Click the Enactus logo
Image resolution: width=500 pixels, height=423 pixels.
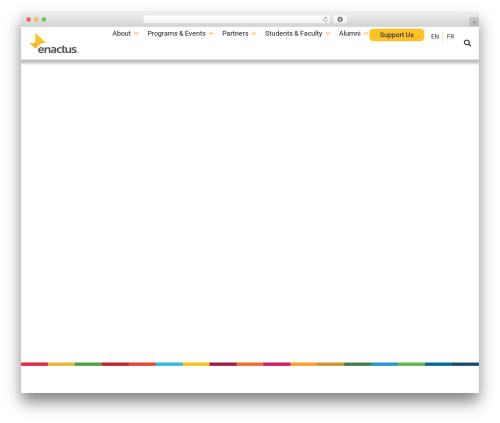54,44
